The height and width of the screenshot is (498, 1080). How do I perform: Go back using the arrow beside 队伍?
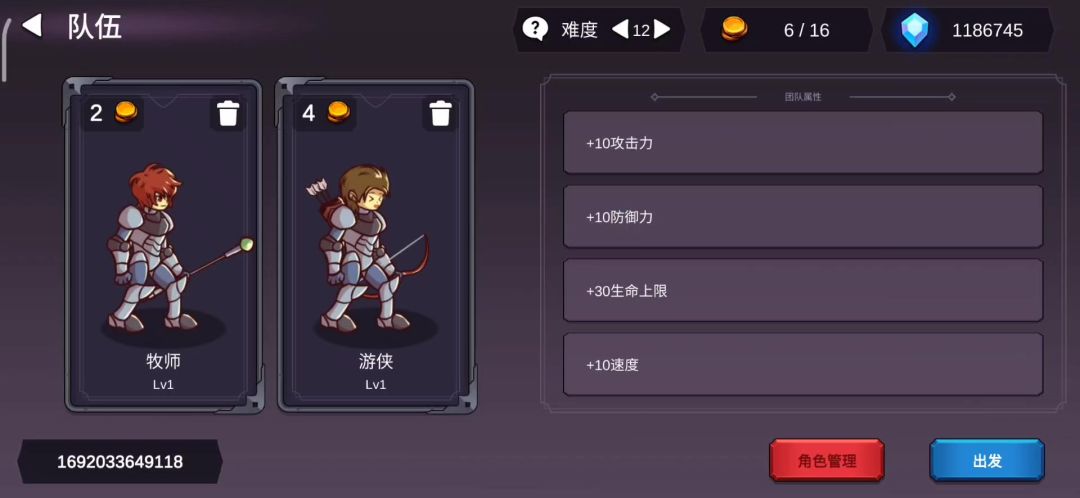tap(32, 26)
